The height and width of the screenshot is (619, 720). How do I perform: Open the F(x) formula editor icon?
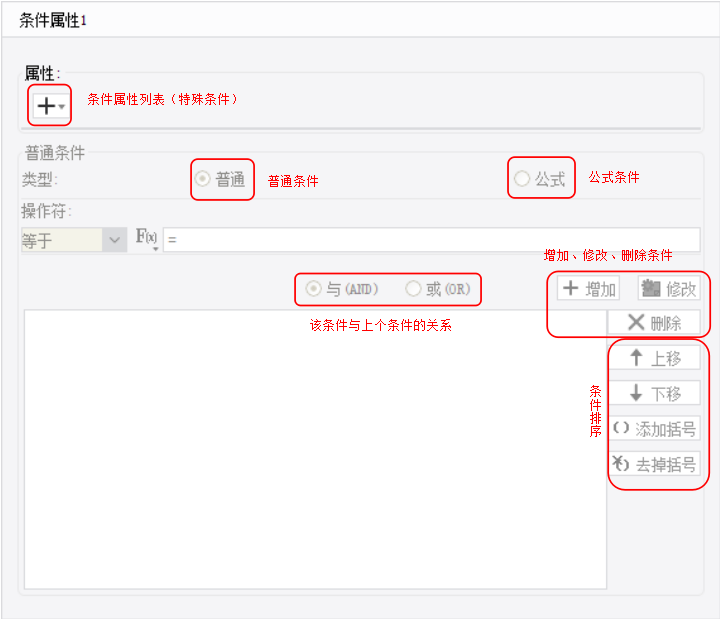[147, 238]
